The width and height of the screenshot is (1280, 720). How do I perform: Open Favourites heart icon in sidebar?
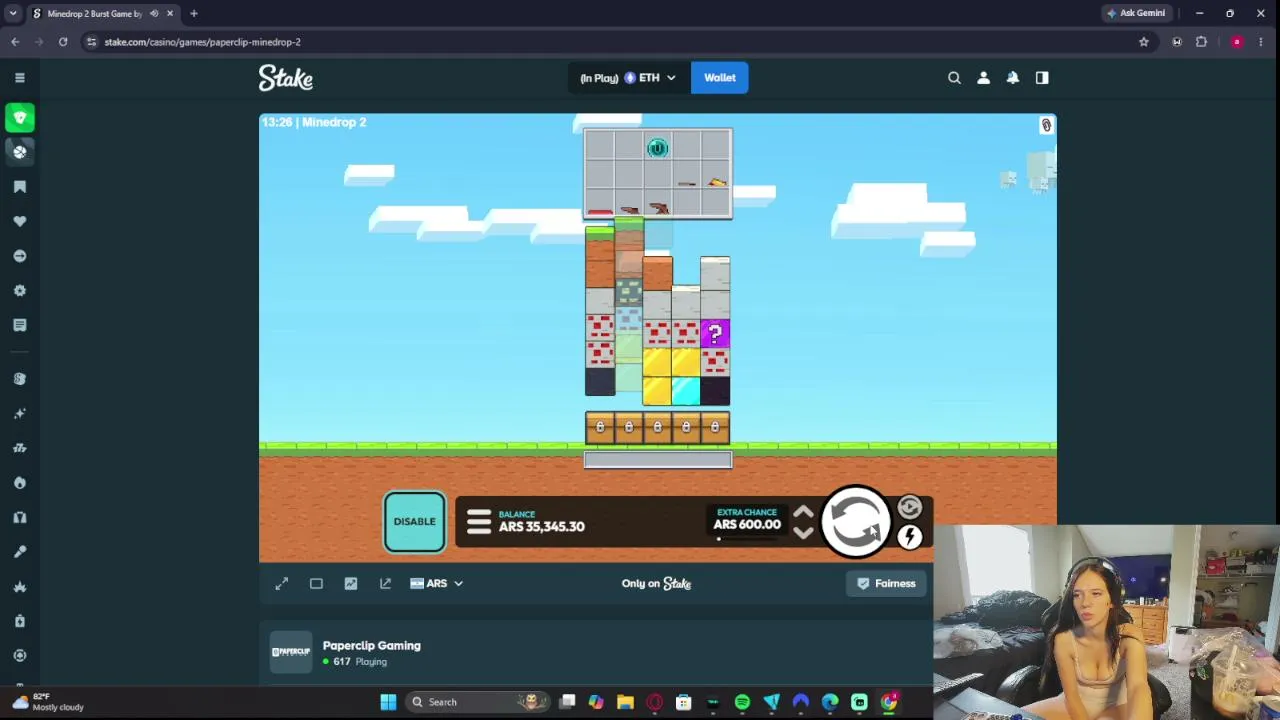point(20,221)
